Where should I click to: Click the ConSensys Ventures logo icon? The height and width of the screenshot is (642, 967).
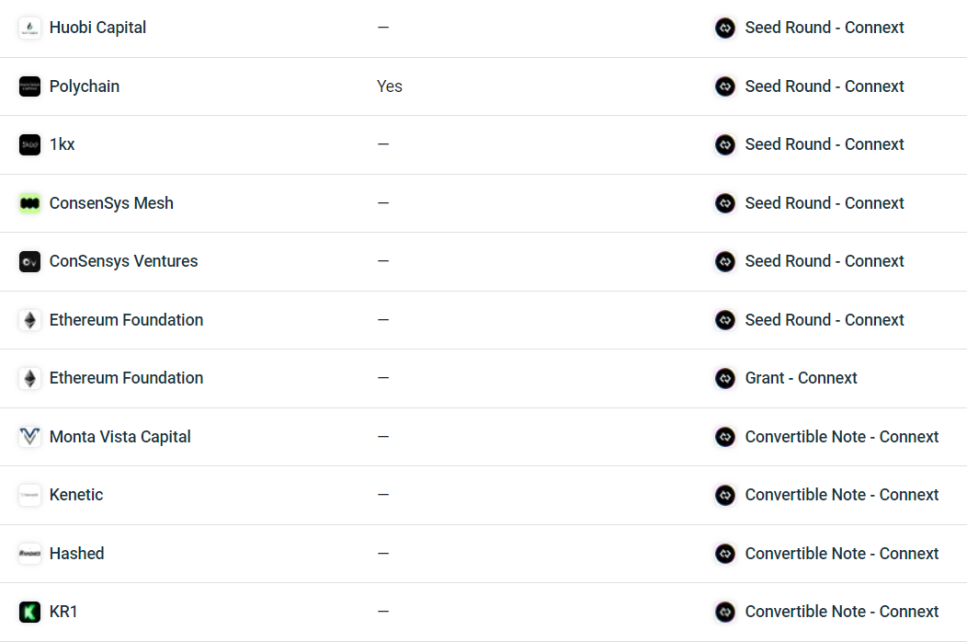tap(30, 261)
